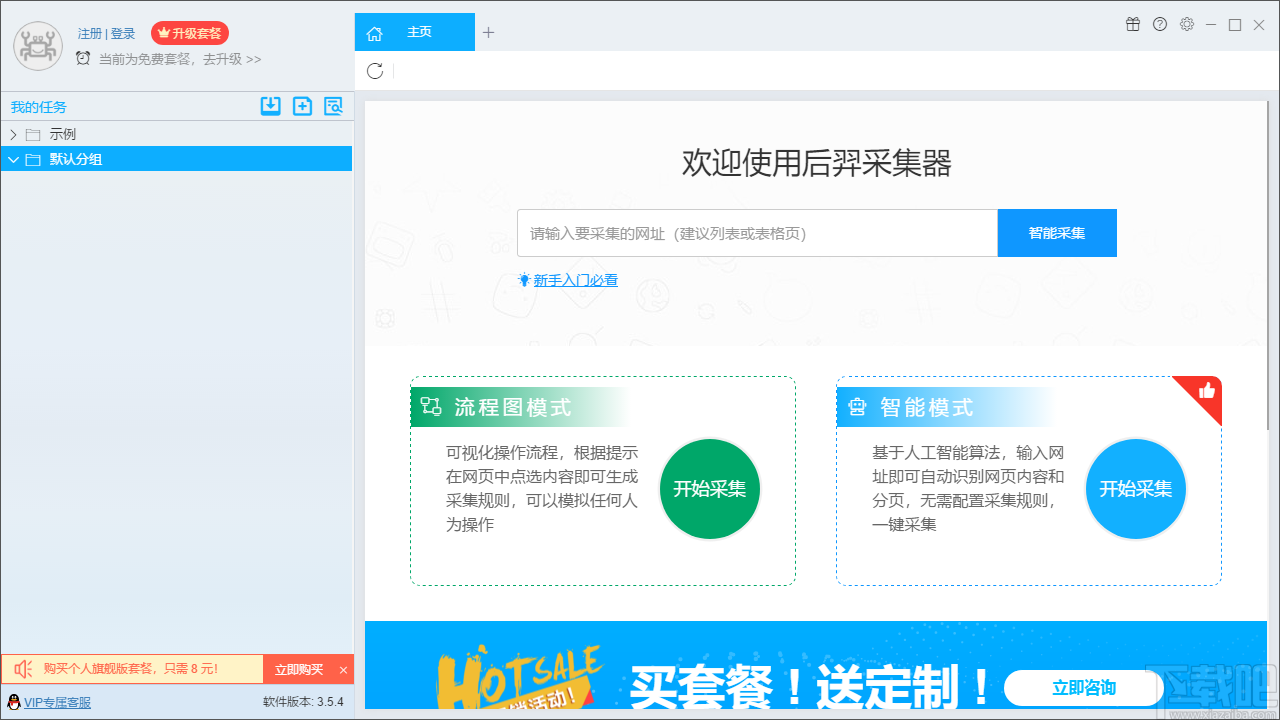Switch to the 主页 home tab
Screen dimensions: 1280x720
coord(415,32)
